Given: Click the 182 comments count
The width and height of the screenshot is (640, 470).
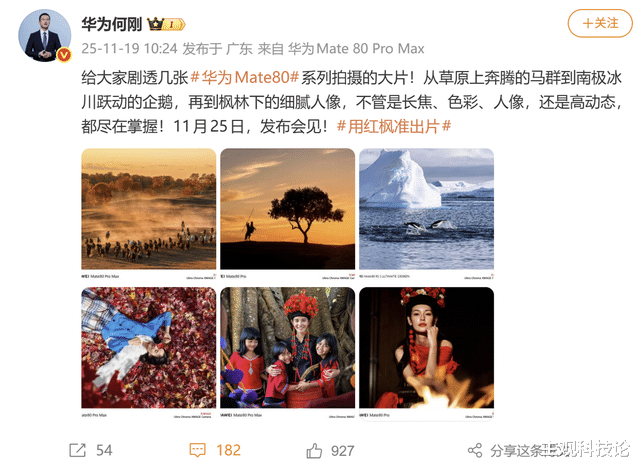Looking at the screenshot, I should pyautogui.click(x=229, y=450).
